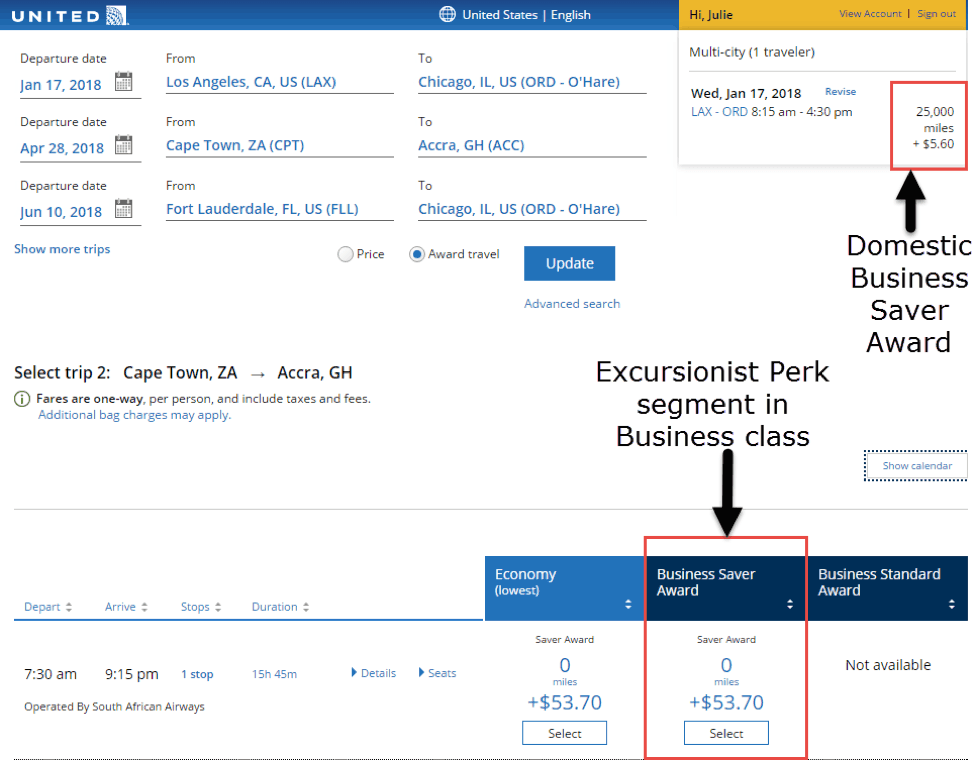Click Show calendar for flexible dates
The height and width of the screenshot is (760, 975).
coord(915,465)
